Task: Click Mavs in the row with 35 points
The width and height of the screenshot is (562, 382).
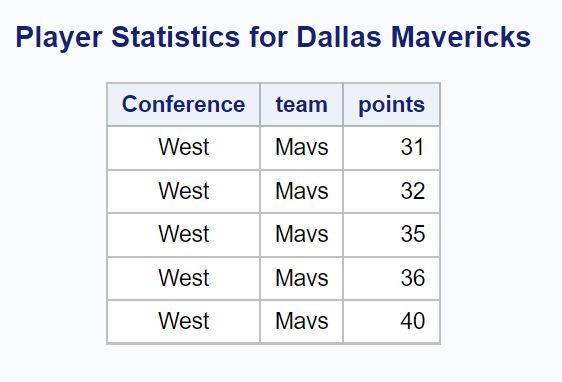Action: click(301, 234)
